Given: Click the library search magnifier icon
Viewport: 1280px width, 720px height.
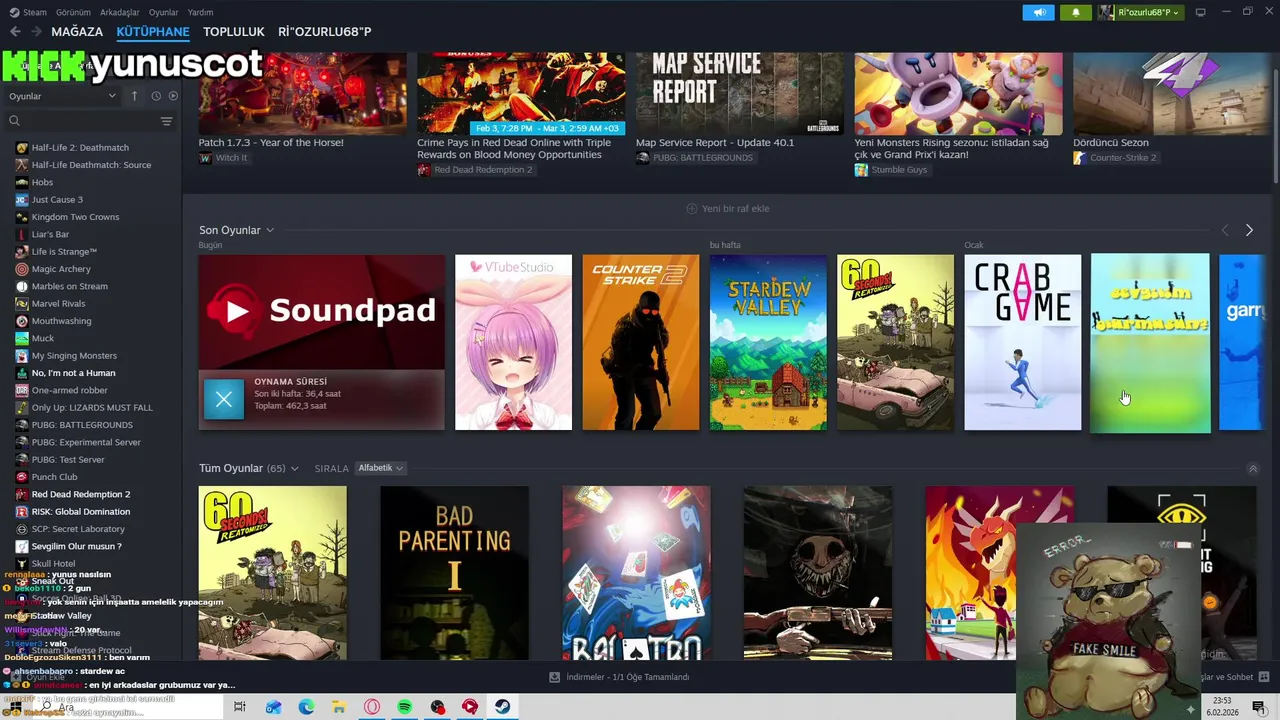Looking at the screenshot, I should [14, 121].
